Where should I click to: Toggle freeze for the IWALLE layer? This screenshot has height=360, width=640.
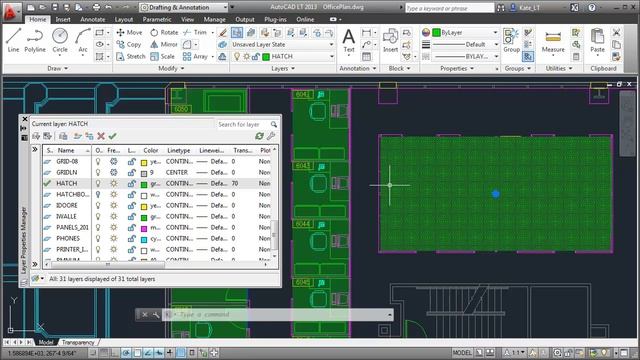113,216
